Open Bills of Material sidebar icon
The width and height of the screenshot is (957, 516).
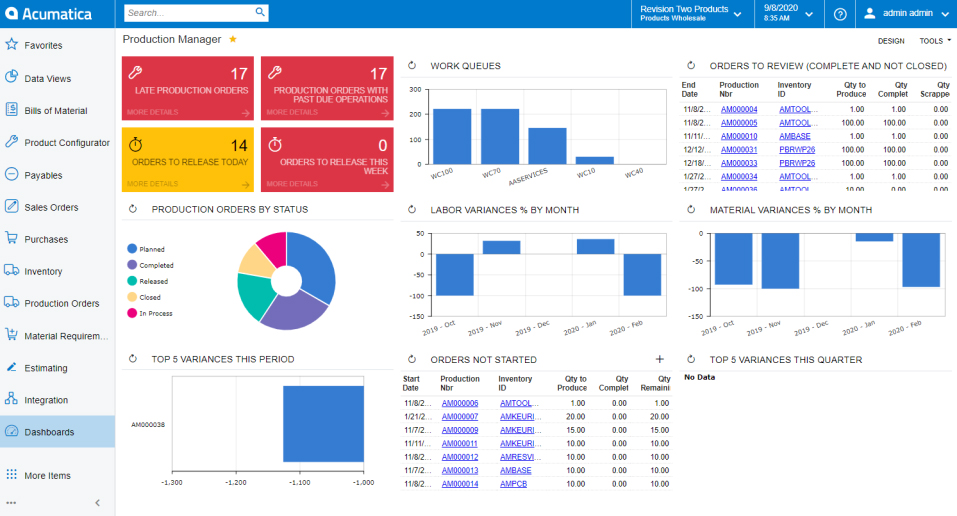(11, 109)
